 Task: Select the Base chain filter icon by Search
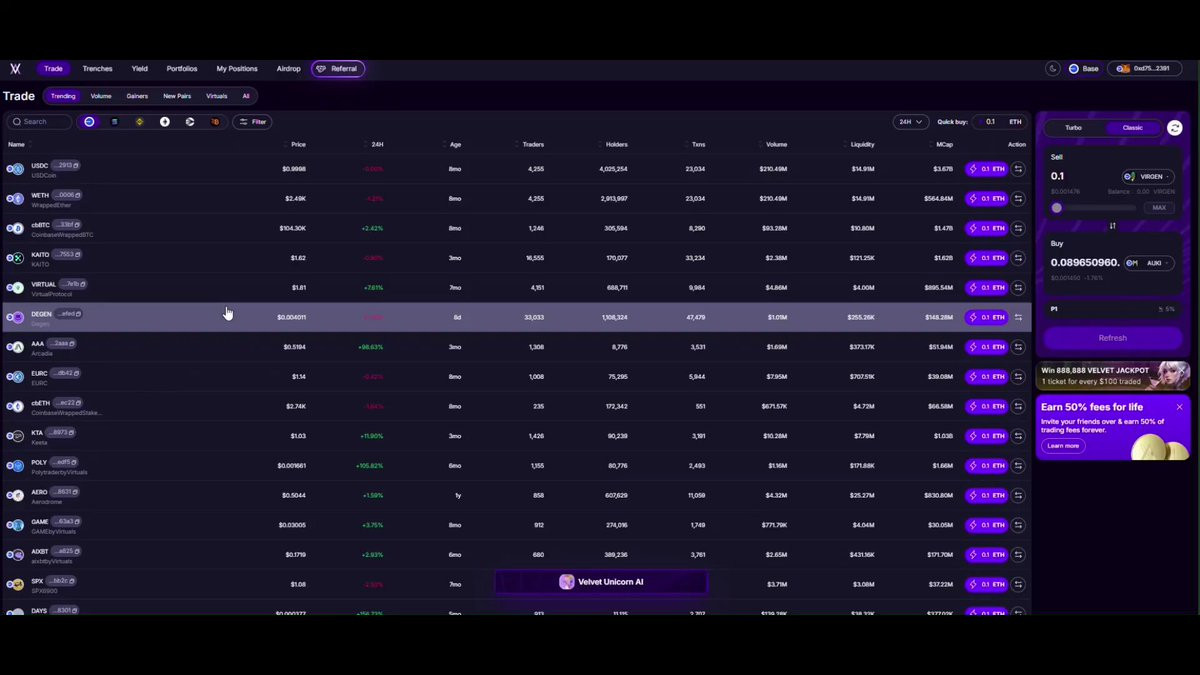coord(89,122)
